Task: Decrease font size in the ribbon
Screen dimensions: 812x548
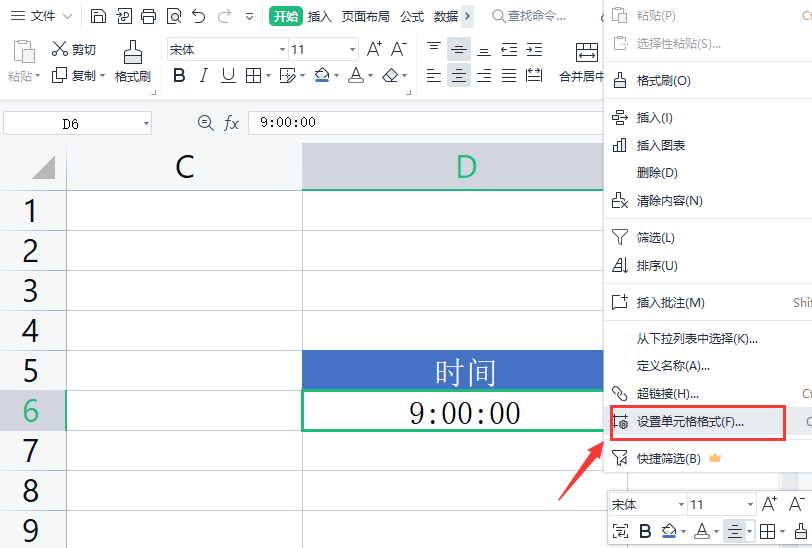Action: click(x=398, y=49)
